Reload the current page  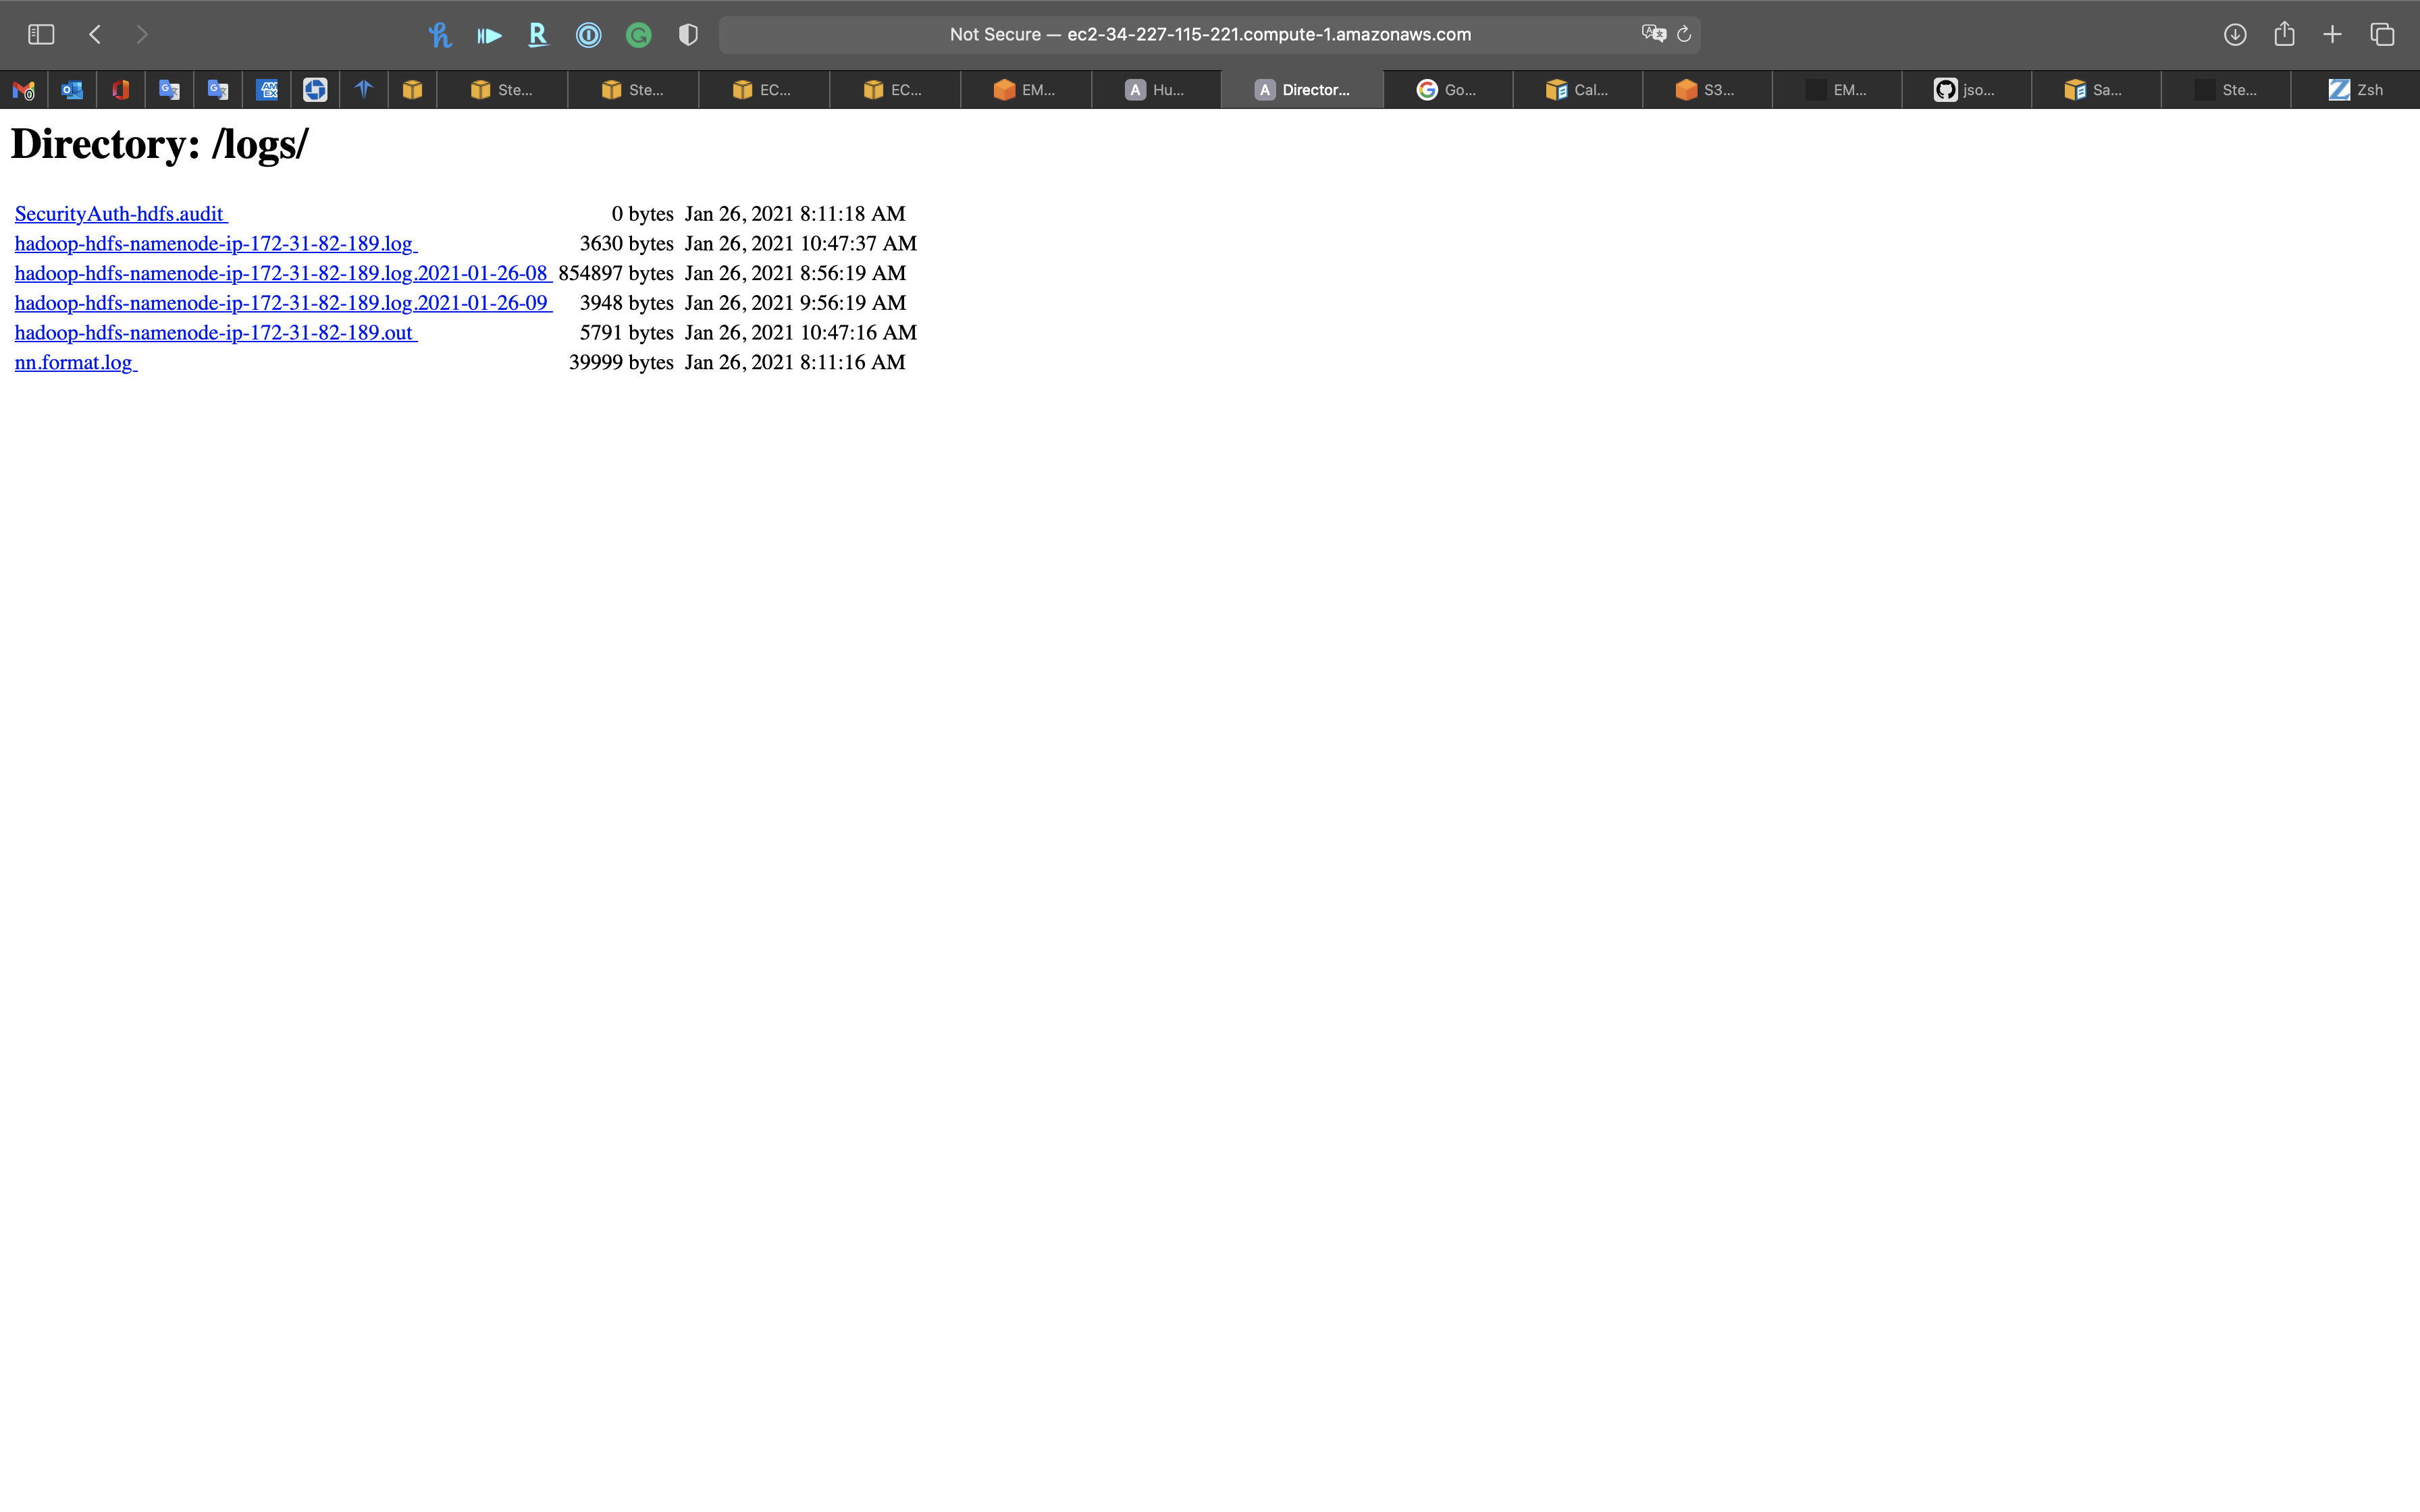click(1684, 34)
